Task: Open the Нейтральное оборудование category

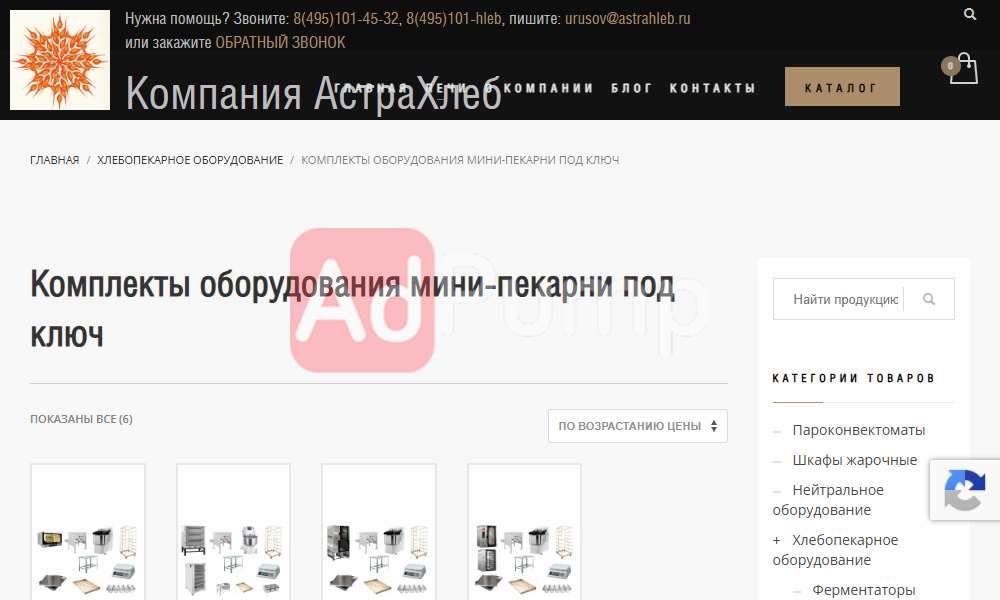Action: (828, 500)
